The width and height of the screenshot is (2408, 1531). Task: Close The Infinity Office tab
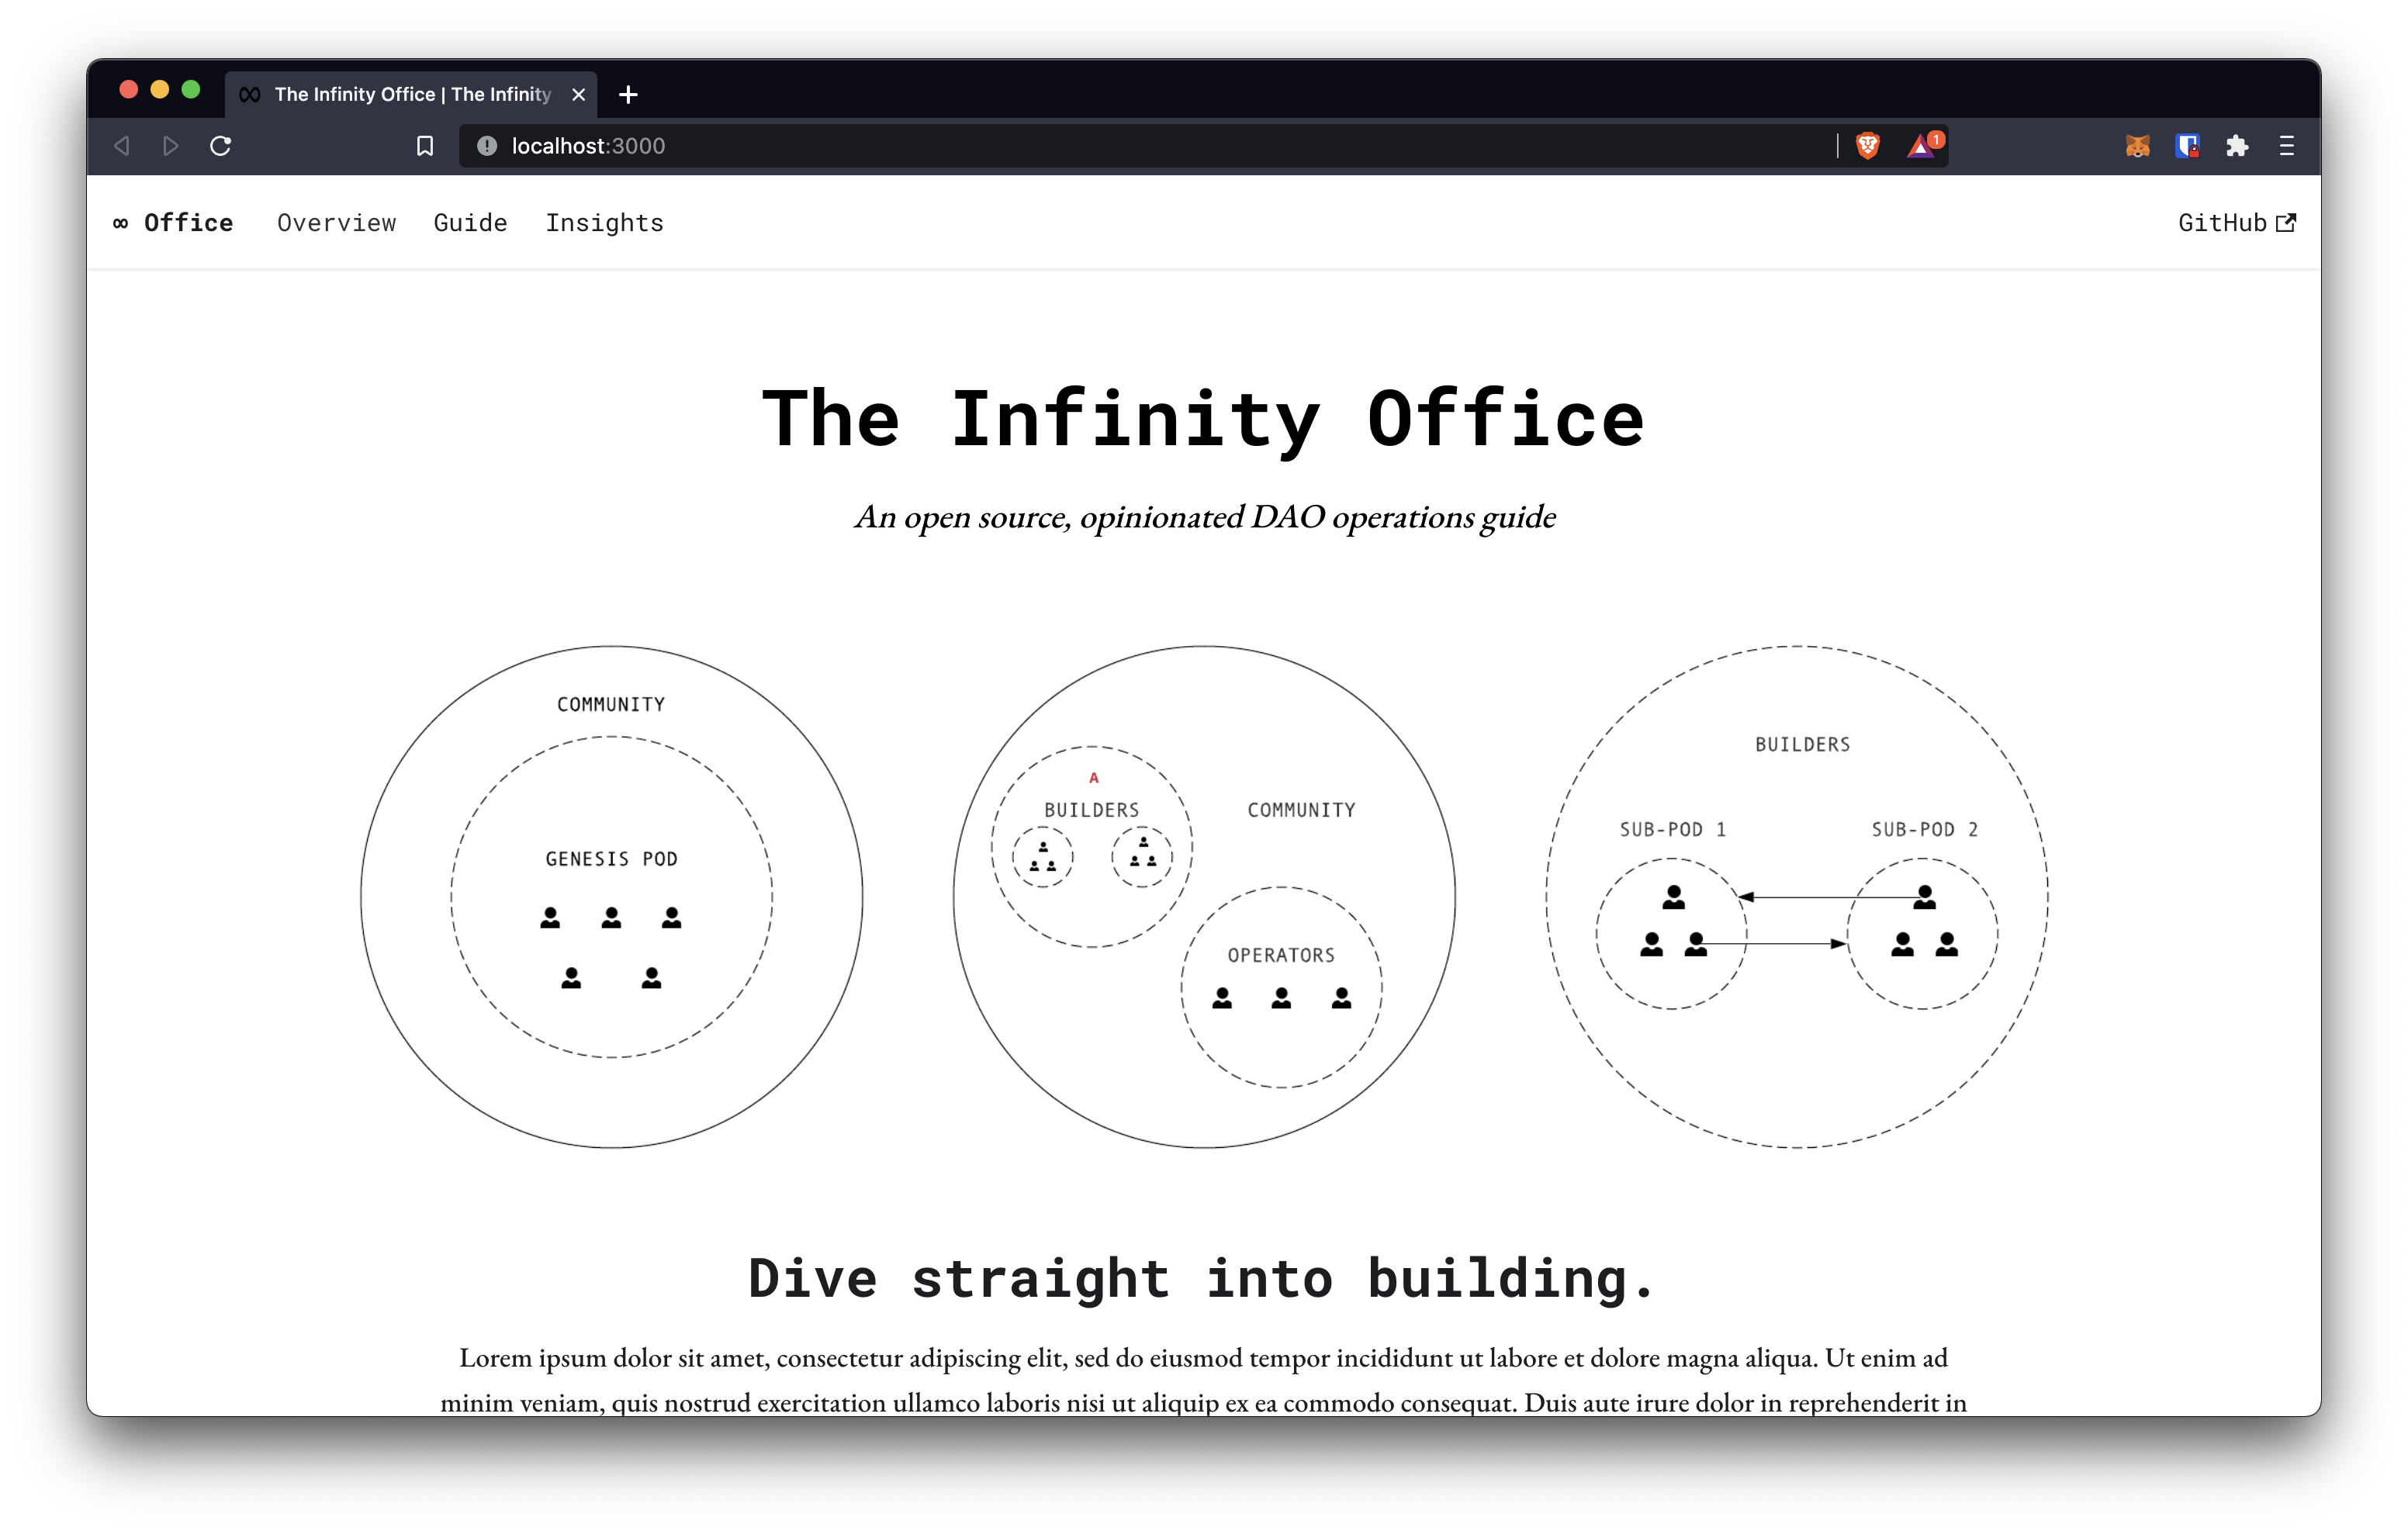pos(578,94)
